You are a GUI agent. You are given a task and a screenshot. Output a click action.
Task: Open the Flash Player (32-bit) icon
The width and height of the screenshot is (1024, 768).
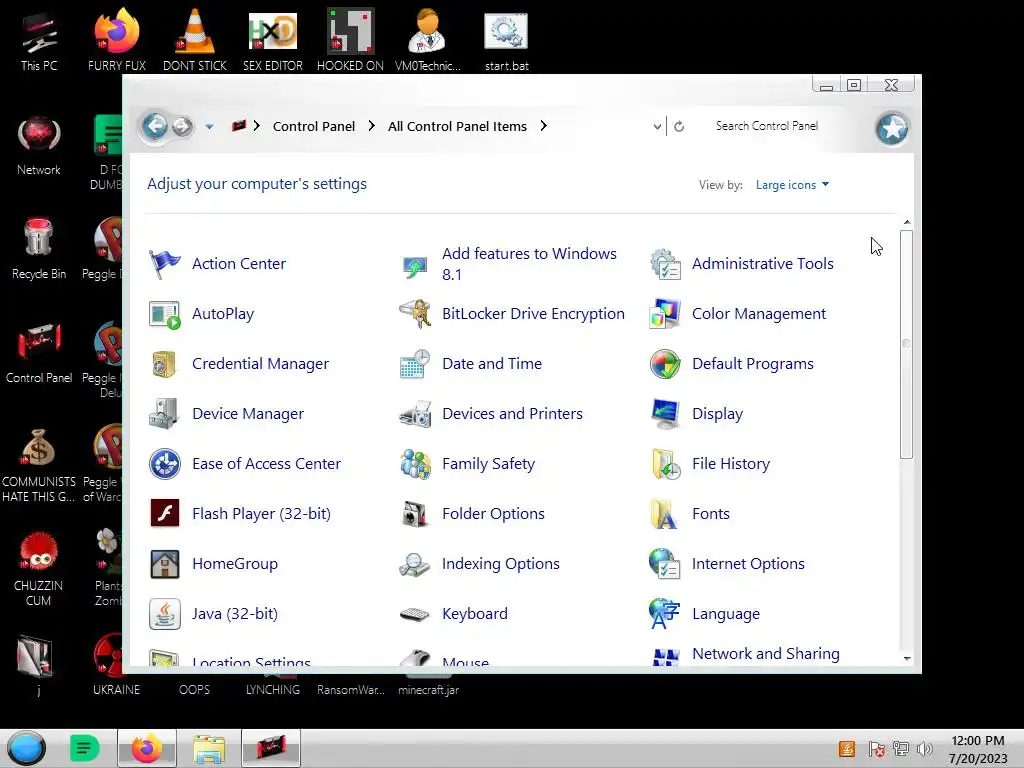[x=165, y=513]
